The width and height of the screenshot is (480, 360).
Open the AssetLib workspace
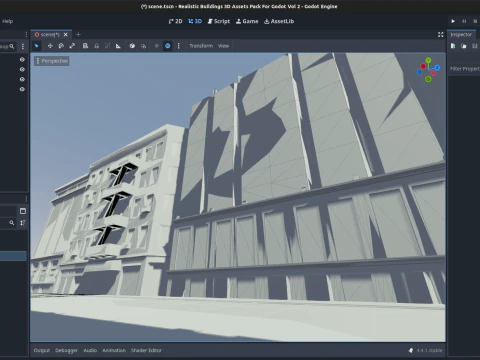tap(279, 21)
